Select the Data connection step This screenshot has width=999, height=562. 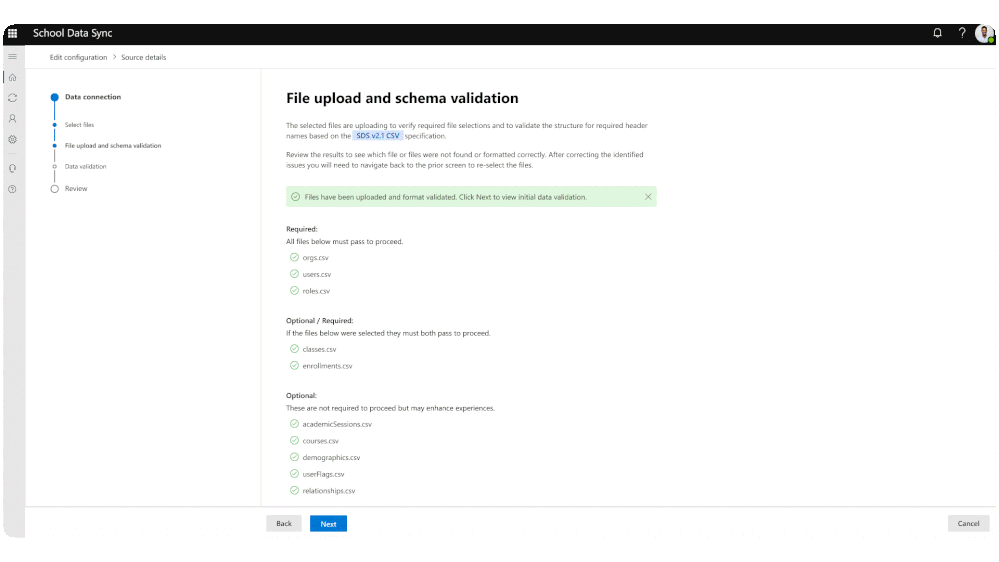coord(92,97)
